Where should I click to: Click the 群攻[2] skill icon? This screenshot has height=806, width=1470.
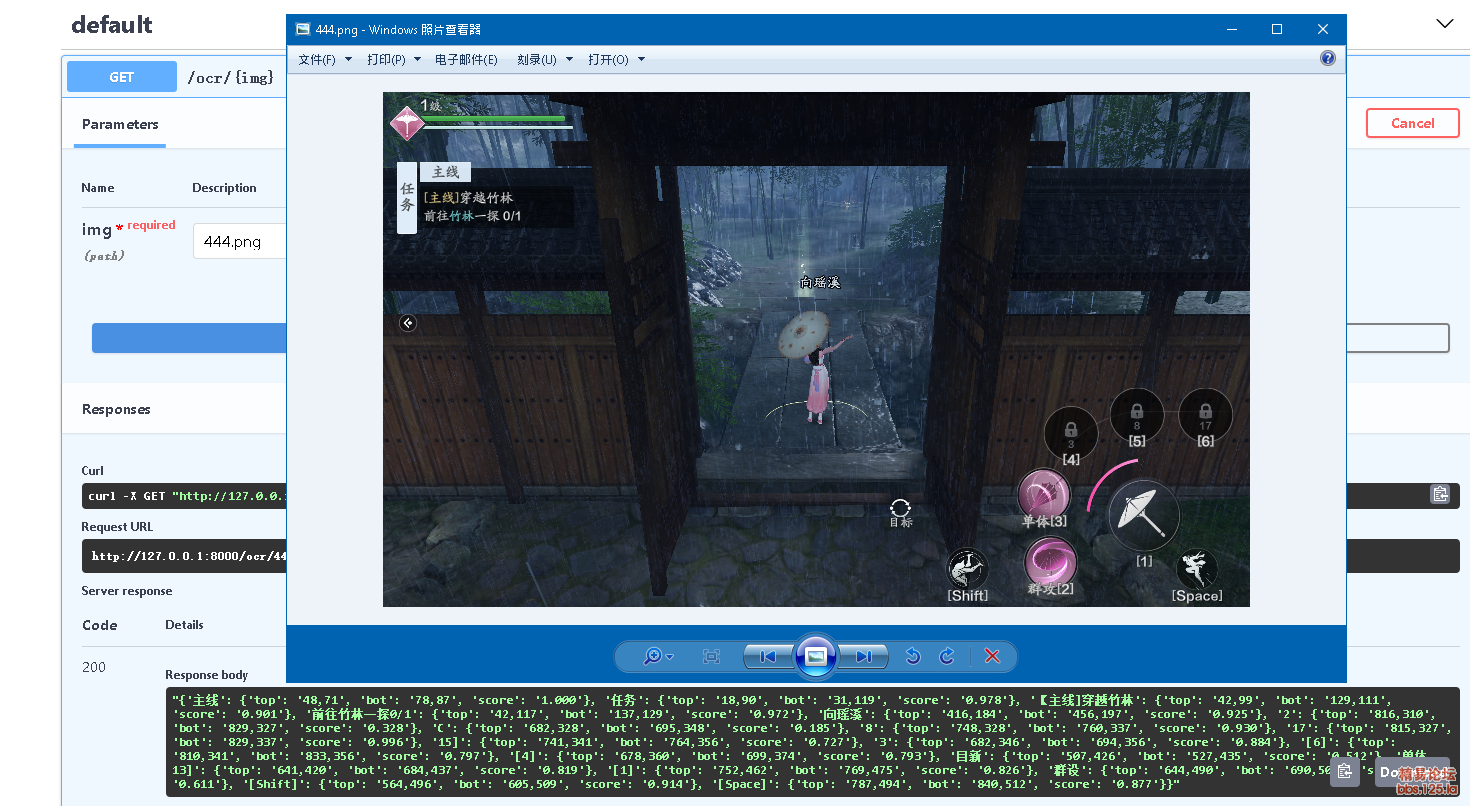(x=1050, y=563)
